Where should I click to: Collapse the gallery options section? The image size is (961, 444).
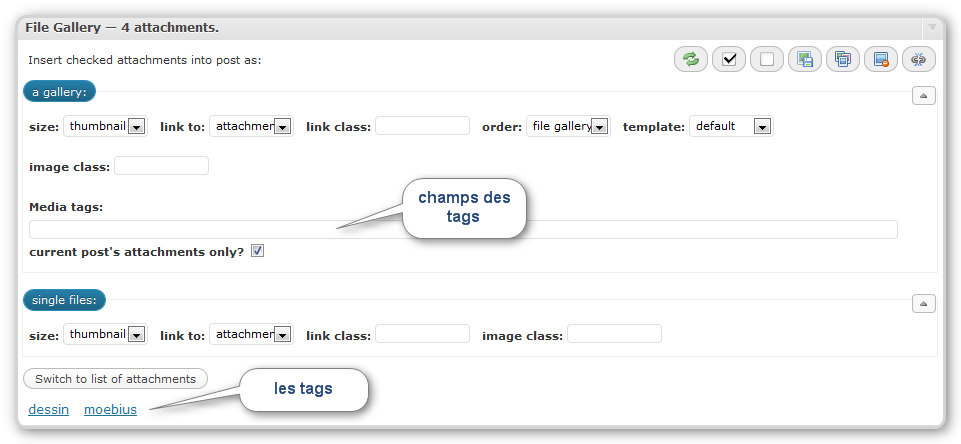[924, 96]
